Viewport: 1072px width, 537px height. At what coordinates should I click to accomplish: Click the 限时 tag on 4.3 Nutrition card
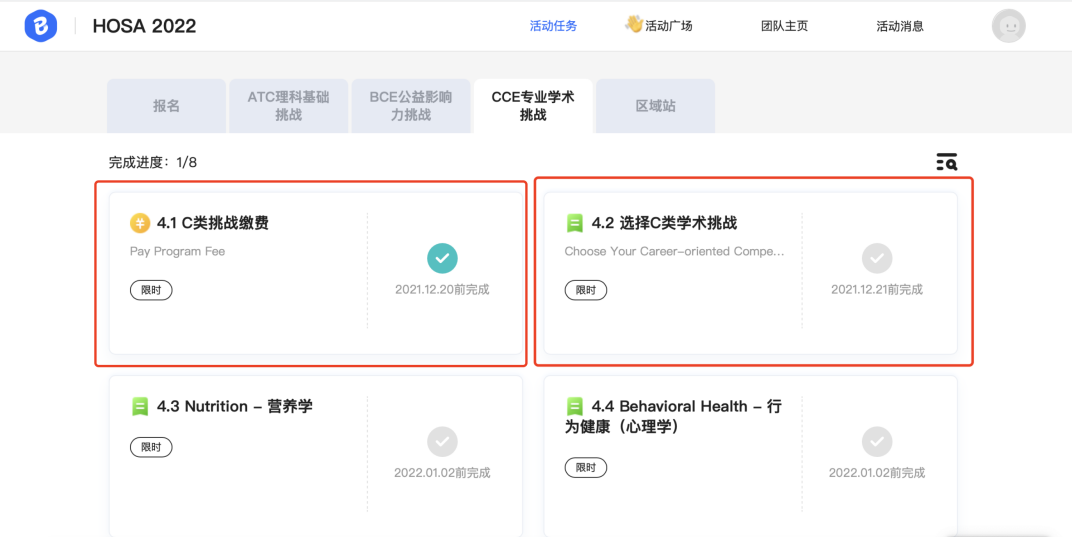[151, 447]
